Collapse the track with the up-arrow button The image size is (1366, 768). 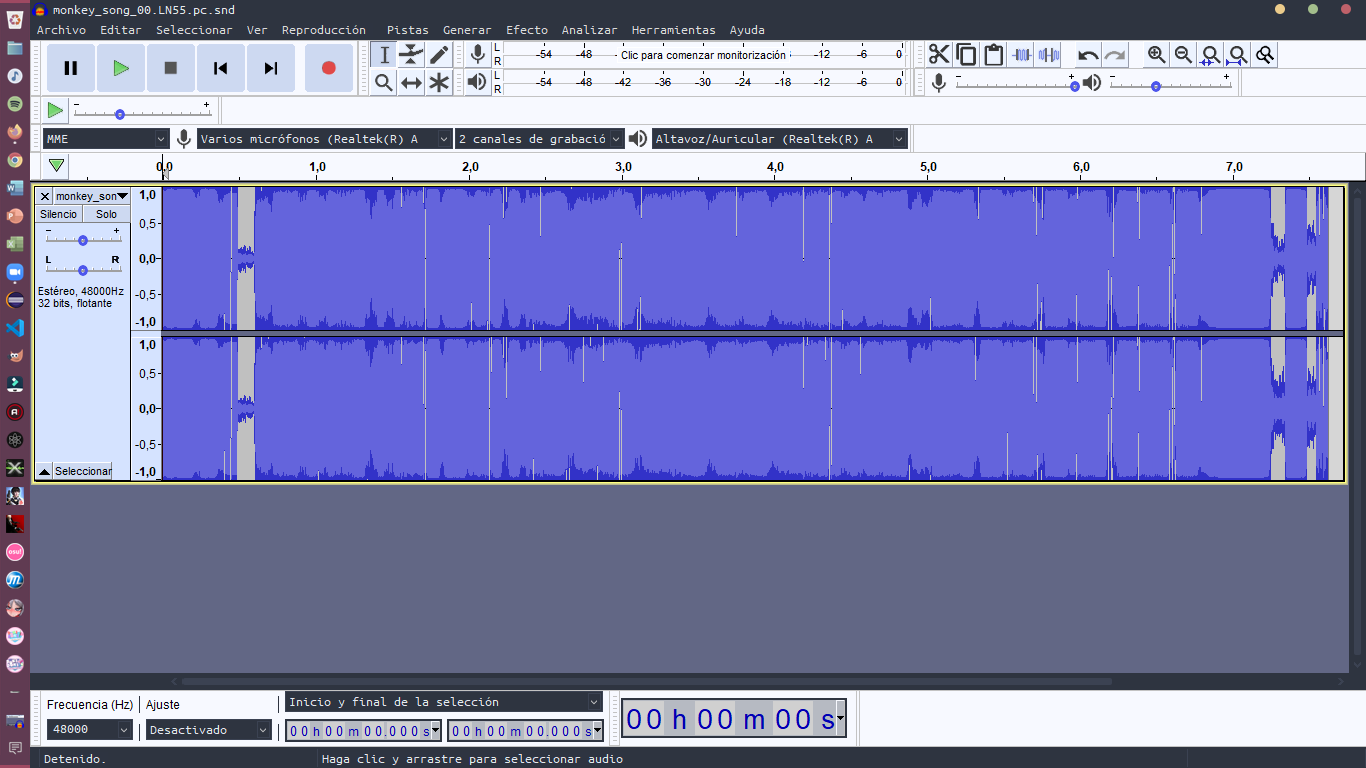click(44, 471)
